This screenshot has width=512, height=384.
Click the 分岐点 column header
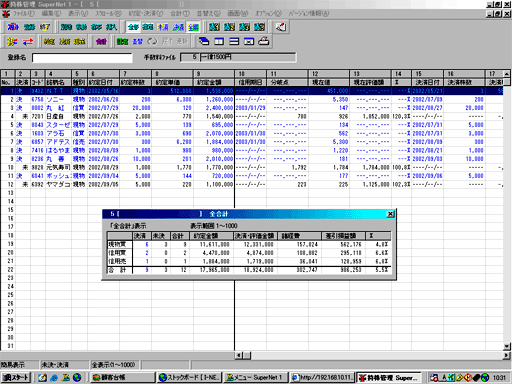(x=287, y=82)
